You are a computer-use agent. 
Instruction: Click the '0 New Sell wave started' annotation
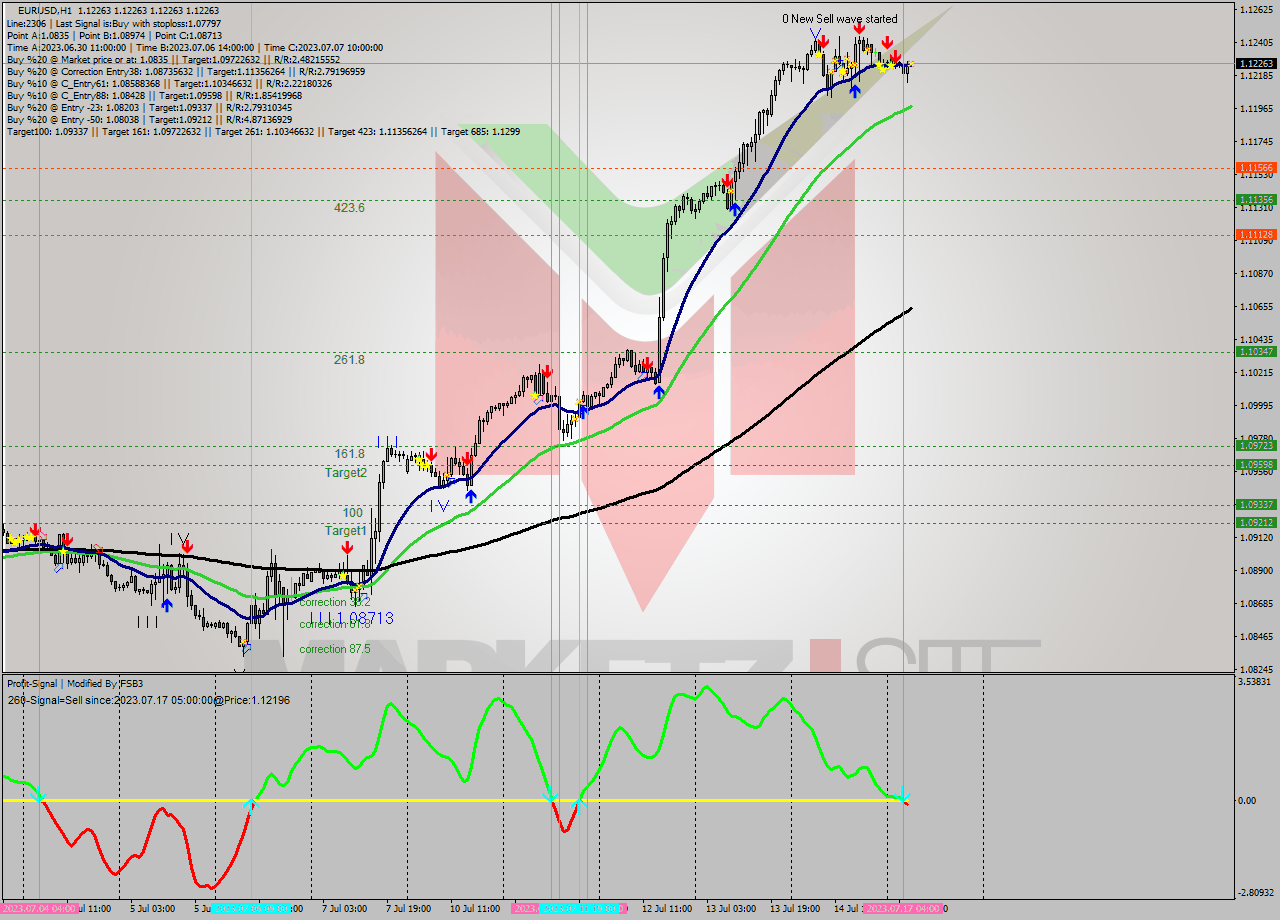point(840,19)
